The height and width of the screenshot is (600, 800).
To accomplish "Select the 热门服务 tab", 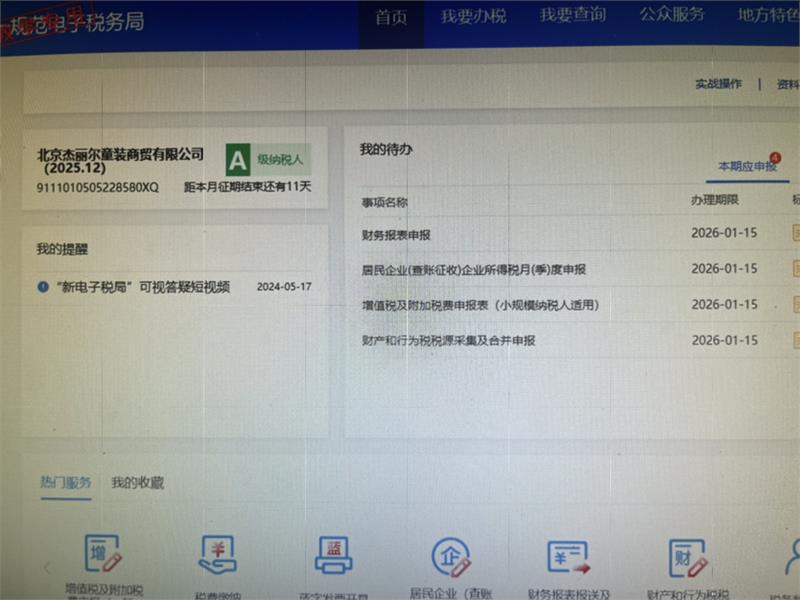I will (x=65, y=483).
